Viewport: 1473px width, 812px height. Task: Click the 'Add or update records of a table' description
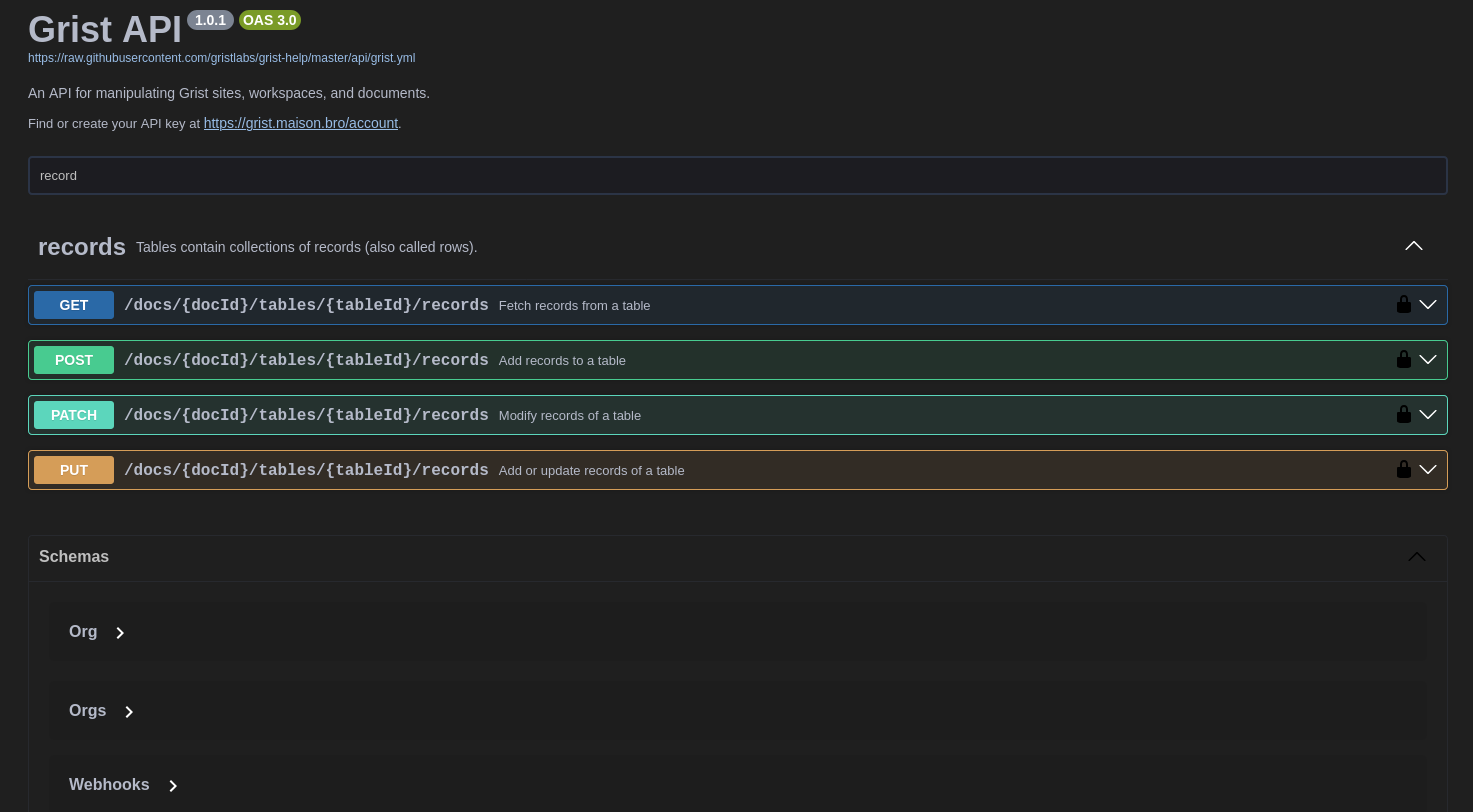click(x=591, y=471)
